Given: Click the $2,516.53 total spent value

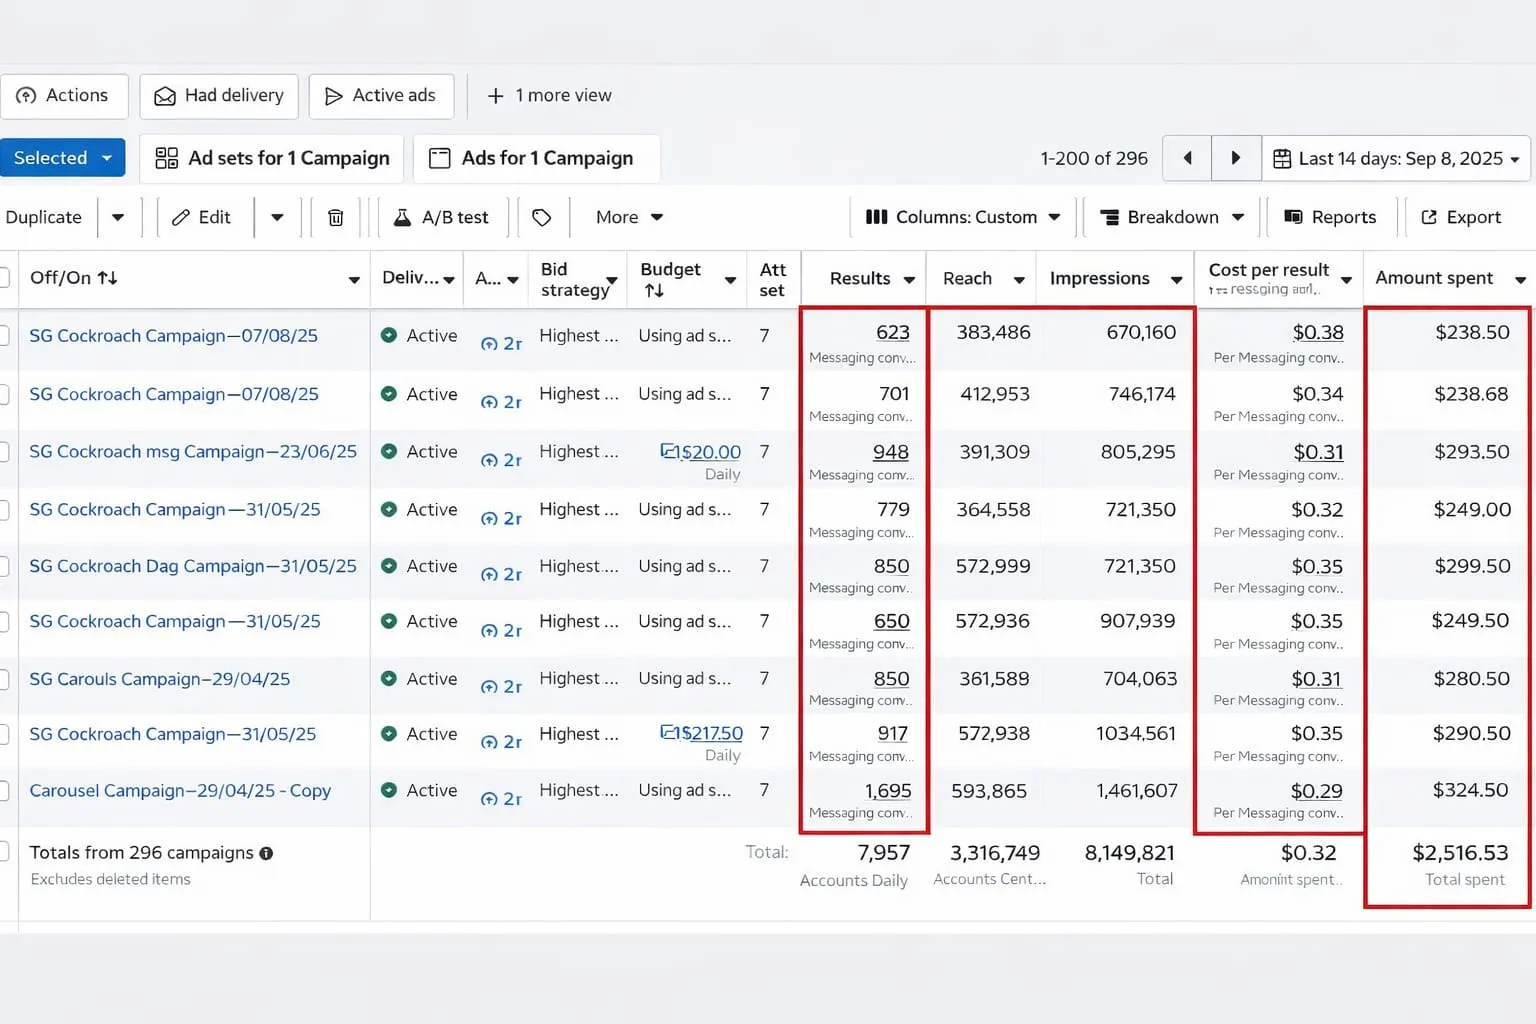Looking at the screenshot, I should (x=1460, y=853).
